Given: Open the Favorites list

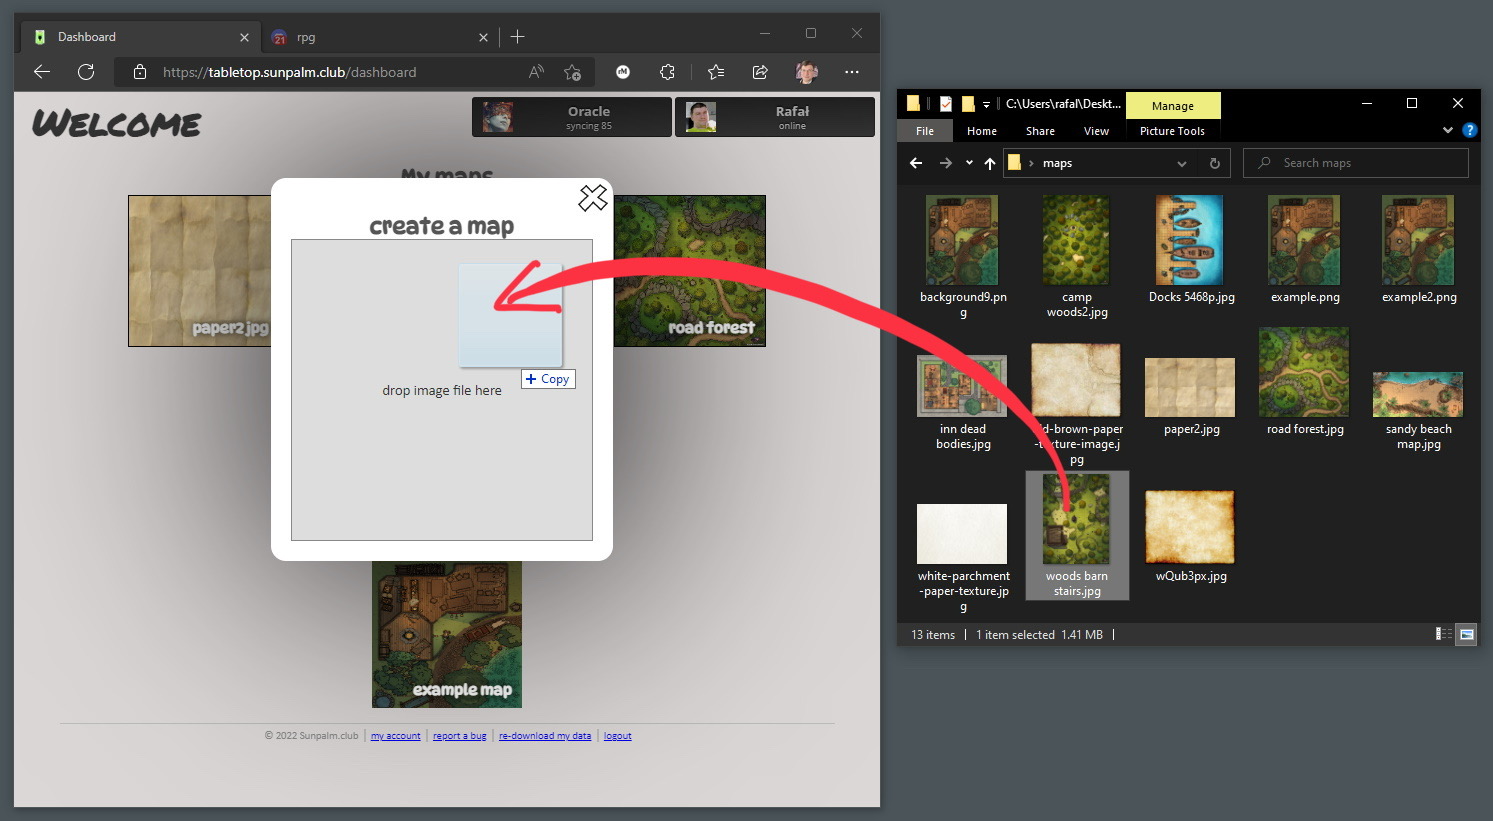Looking at the screenshot, I should pos(716,72).
